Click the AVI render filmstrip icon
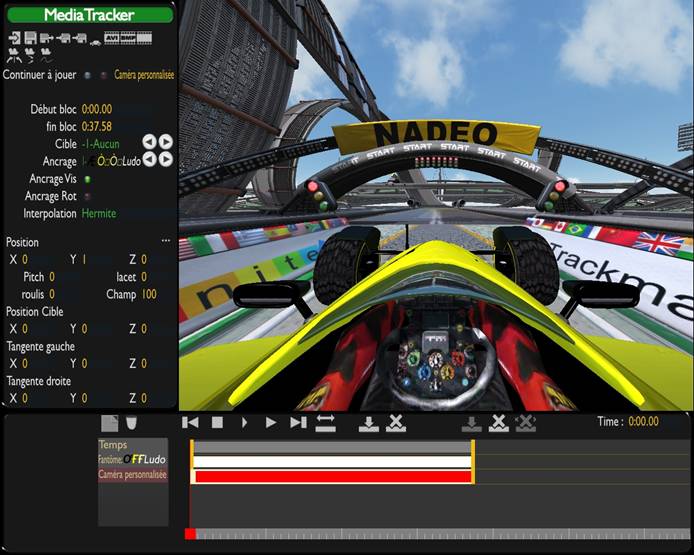This screenshot has width=694, height=555. click(x=112, y=38)
